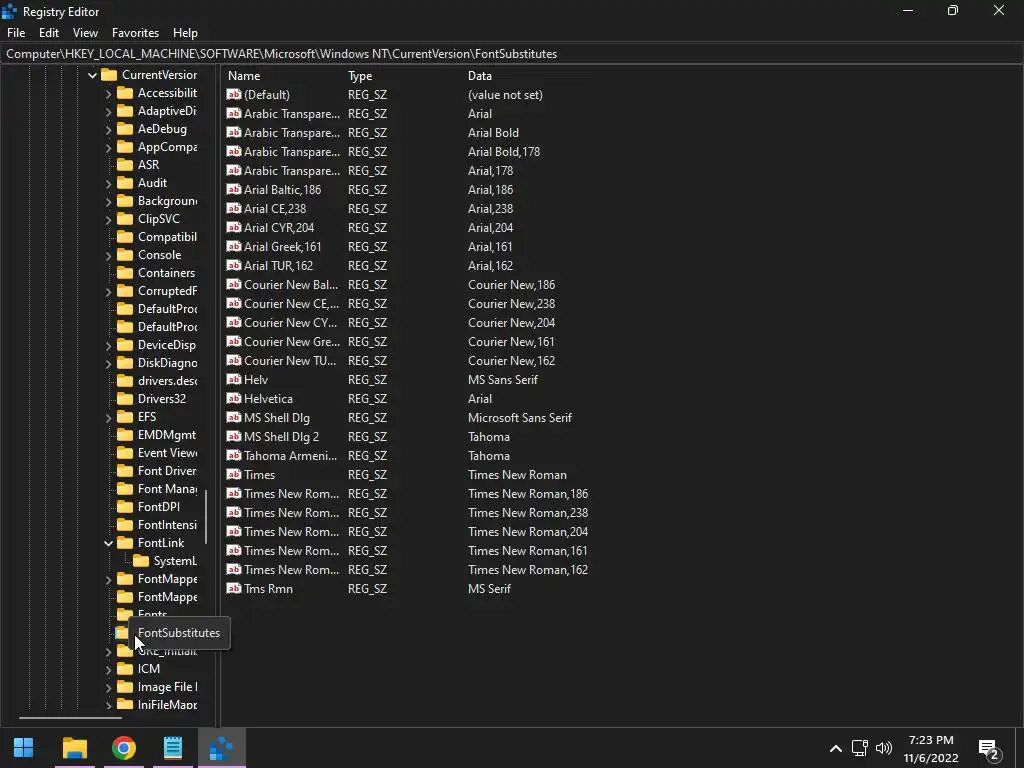Select the 'MS Serif' data cell
Viewport: 1024px width, 768px height.
(489, 588)
